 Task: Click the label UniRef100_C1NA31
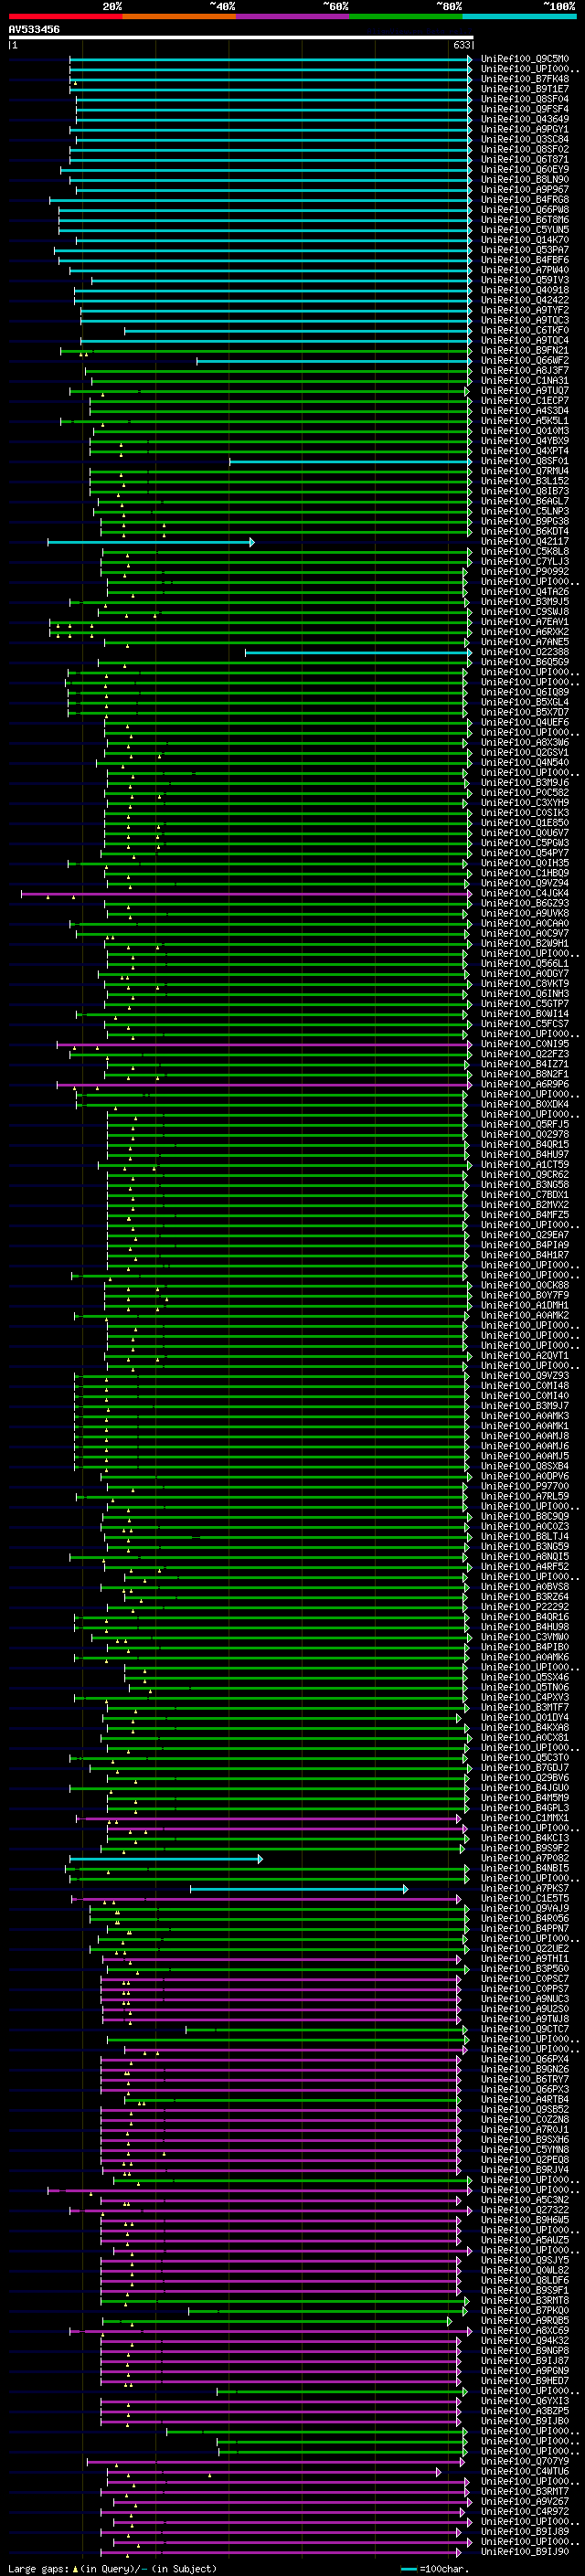(525, 381)
